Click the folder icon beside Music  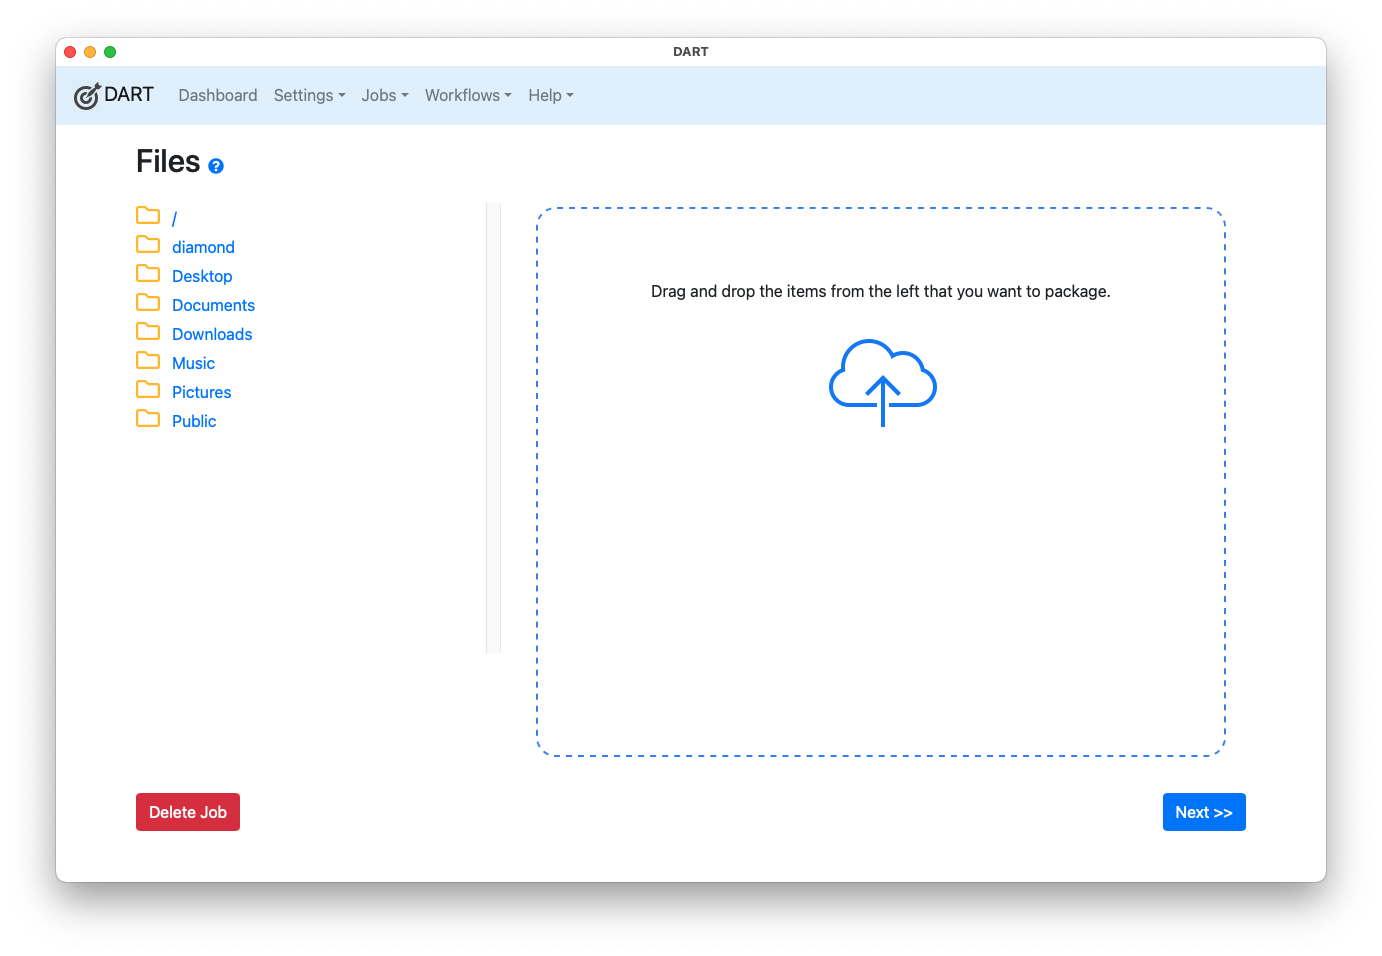pos(148,361)
